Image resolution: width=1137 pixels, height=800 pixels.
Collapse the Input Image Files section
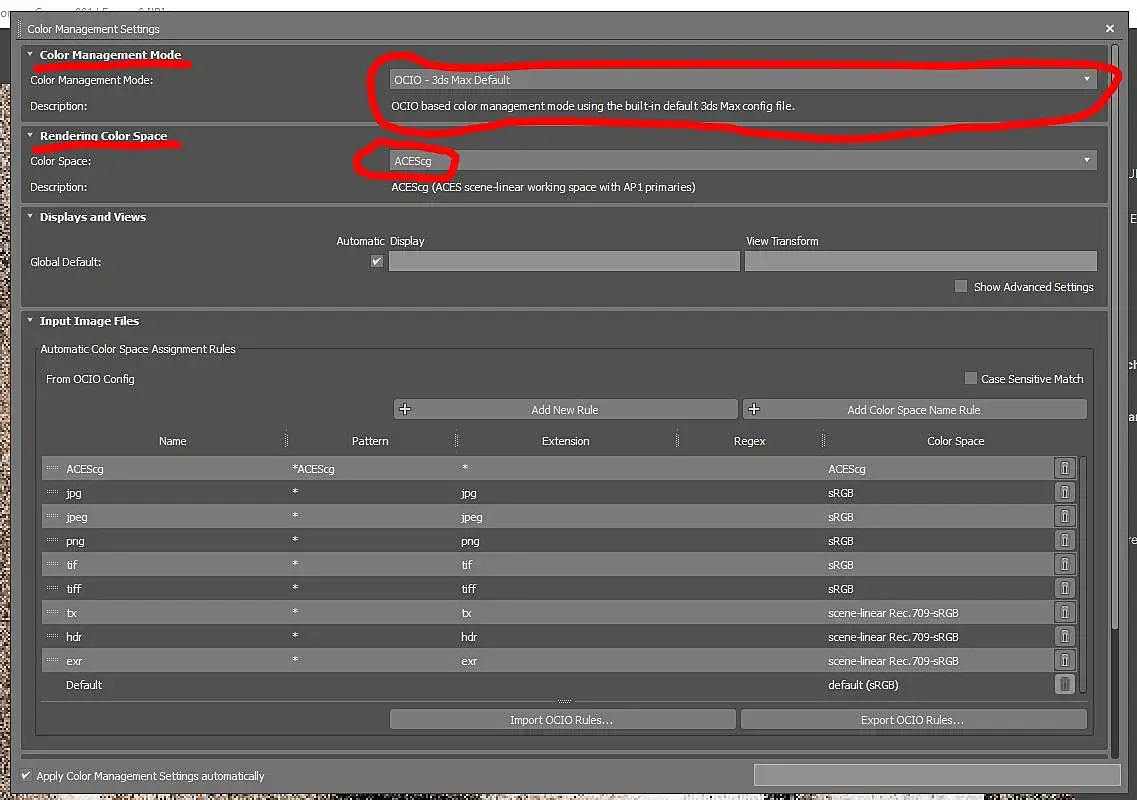[30, 320]
